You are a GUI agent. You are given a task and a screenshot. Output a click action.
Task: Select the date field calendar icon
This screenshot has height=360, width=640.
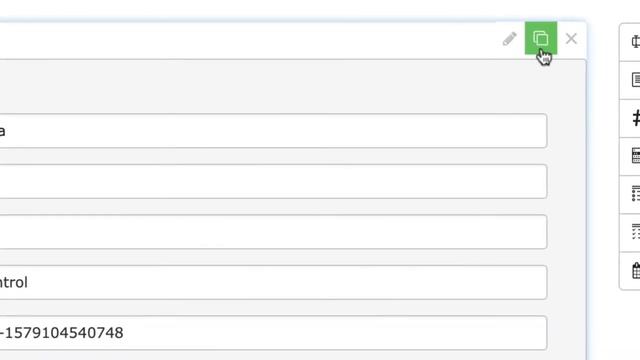tap(635, 270)
